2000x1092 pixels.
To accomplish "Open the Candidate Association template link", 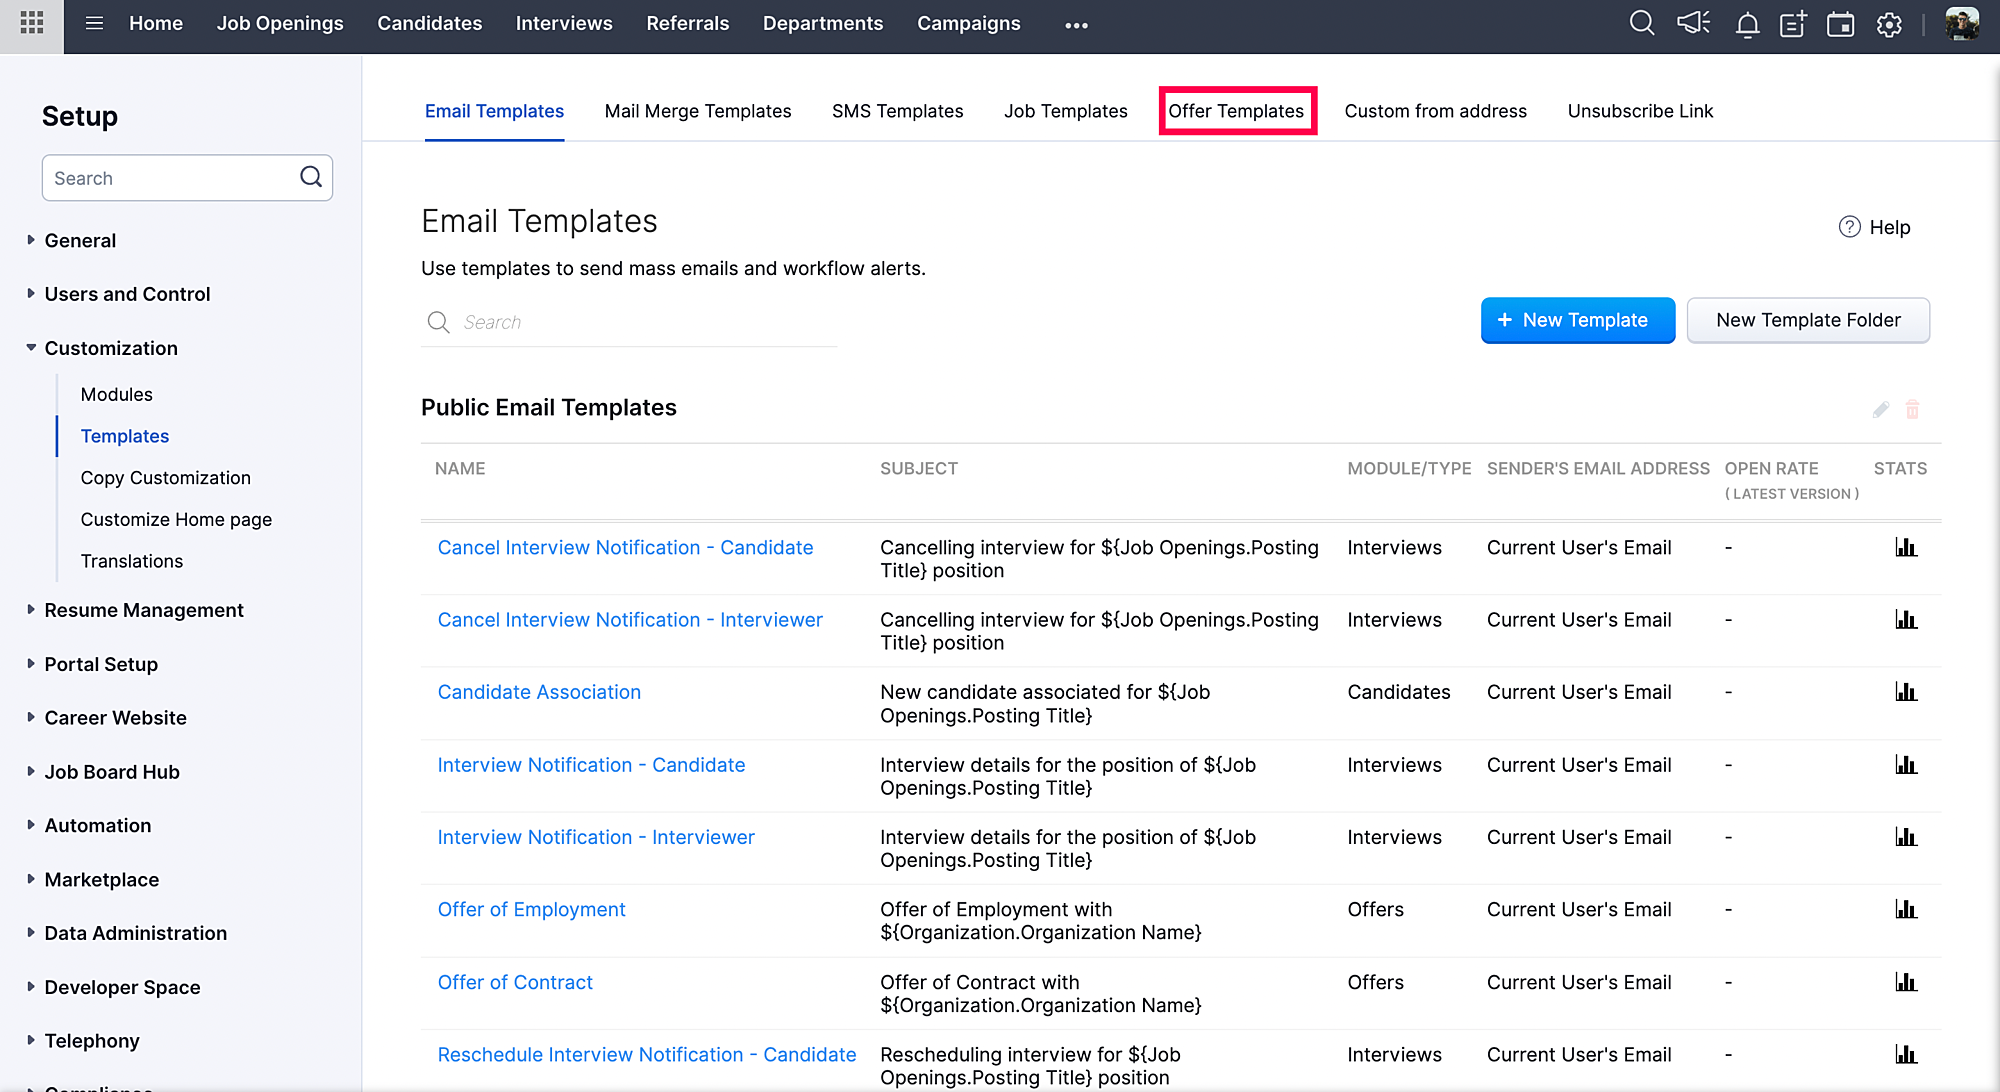I will point(539,692).
